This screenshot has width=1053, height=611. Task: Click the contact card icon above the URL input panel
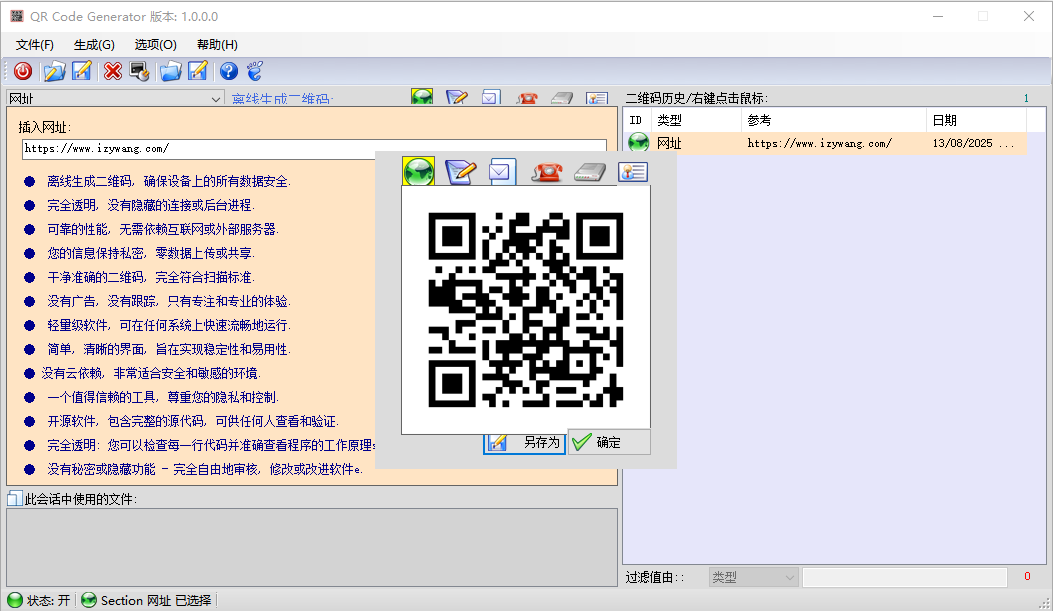597,98
